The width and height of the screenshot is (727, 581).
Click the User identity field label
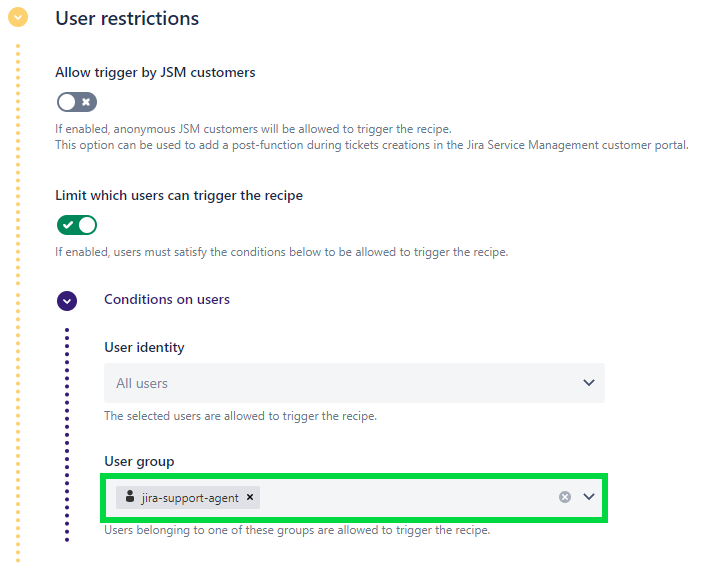pyautogui.click(x=144, y=347)
